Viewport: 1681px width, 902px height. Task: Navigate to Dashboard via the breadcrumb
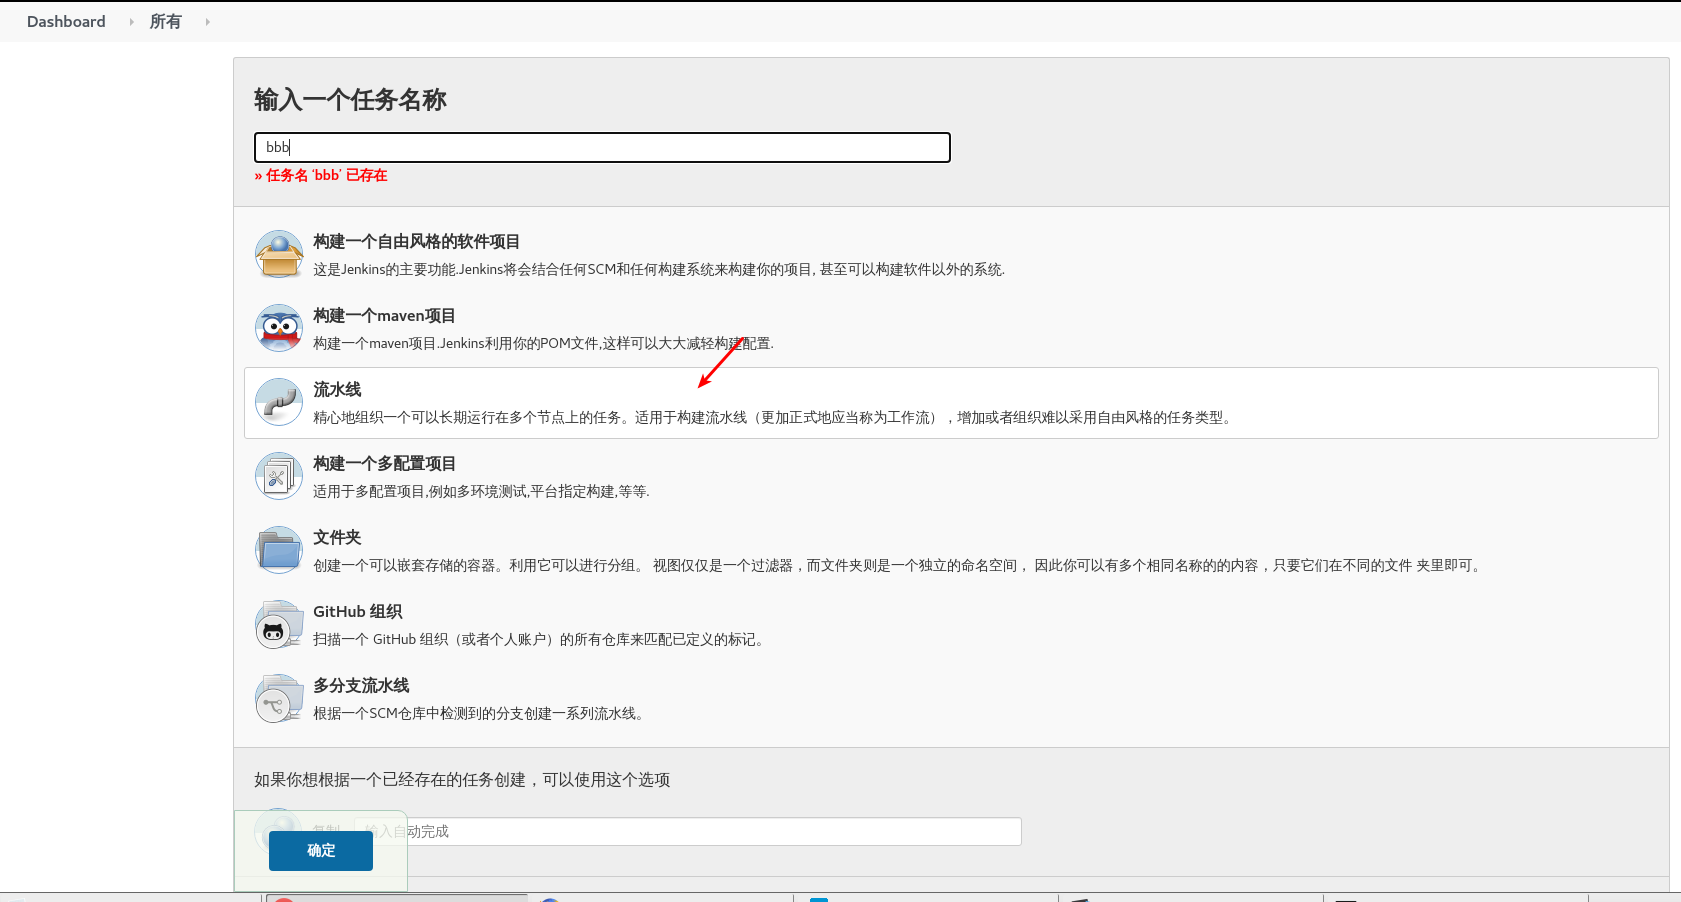tap(65, 21)
